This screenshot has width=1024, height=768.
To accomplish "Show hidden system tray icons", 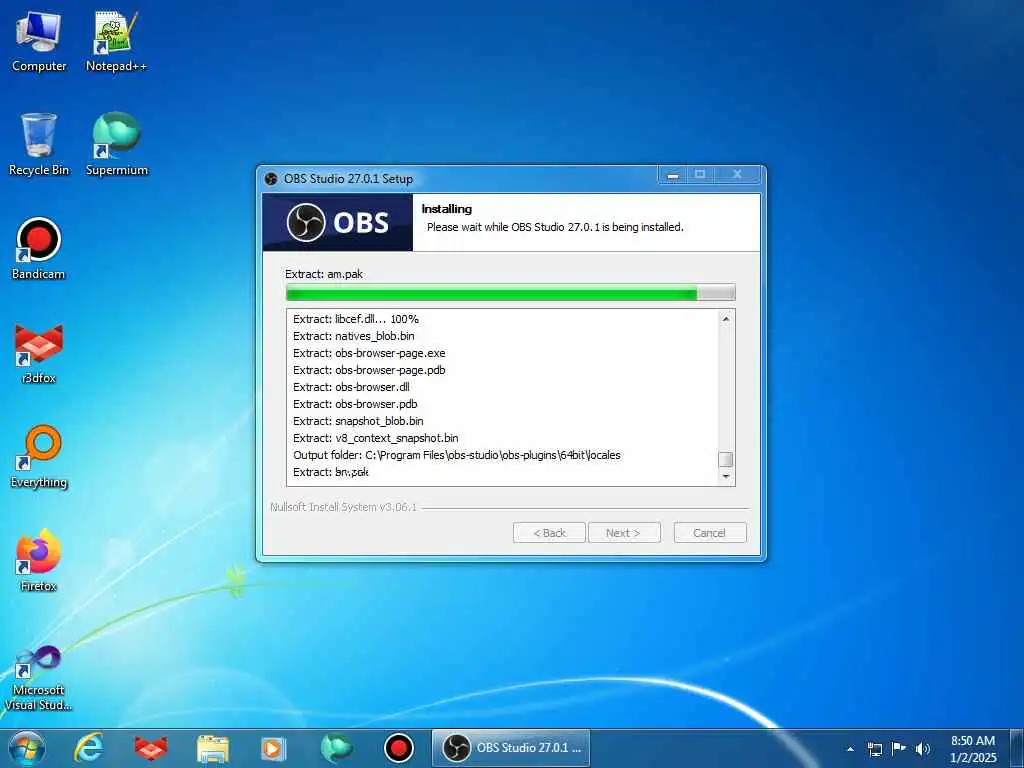I will [850, 749].
